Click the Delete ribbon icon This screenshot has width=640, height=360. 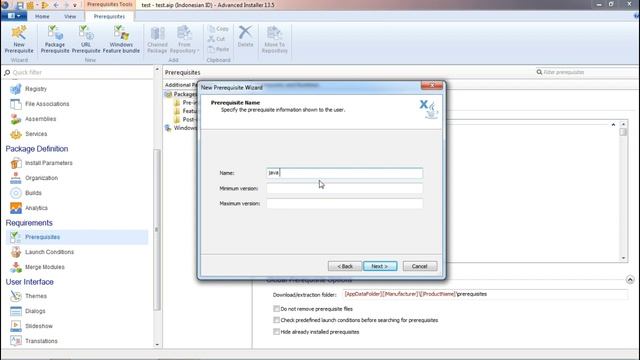tap(245, 37)
